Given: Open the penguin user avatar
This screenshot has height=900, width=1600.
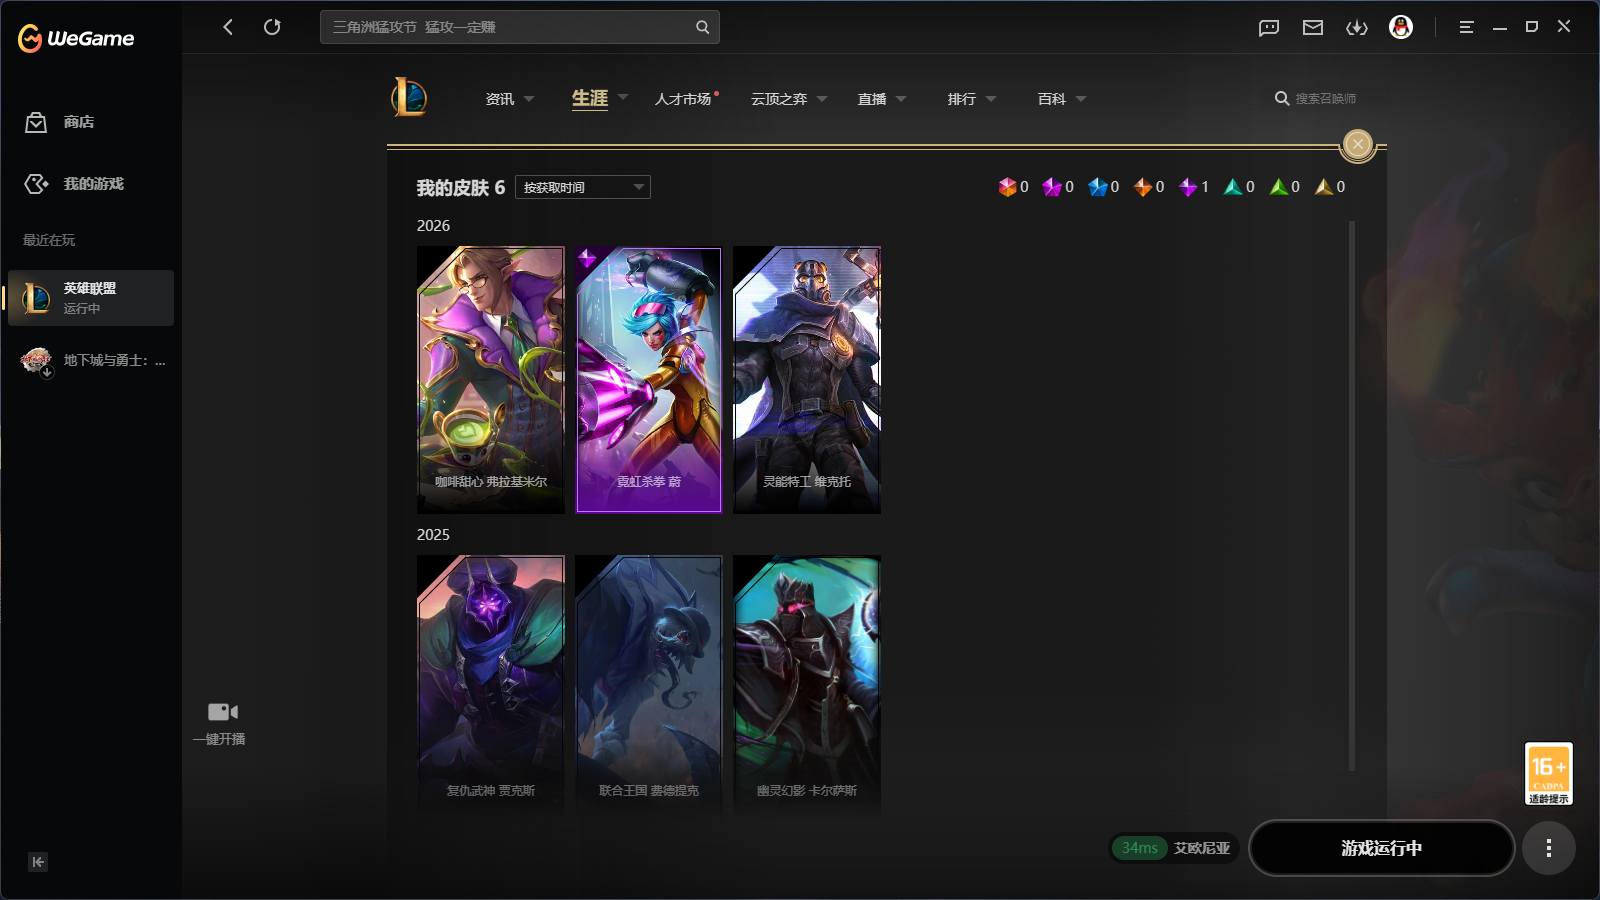Looking at the screenshot, I should [1401, 27].
